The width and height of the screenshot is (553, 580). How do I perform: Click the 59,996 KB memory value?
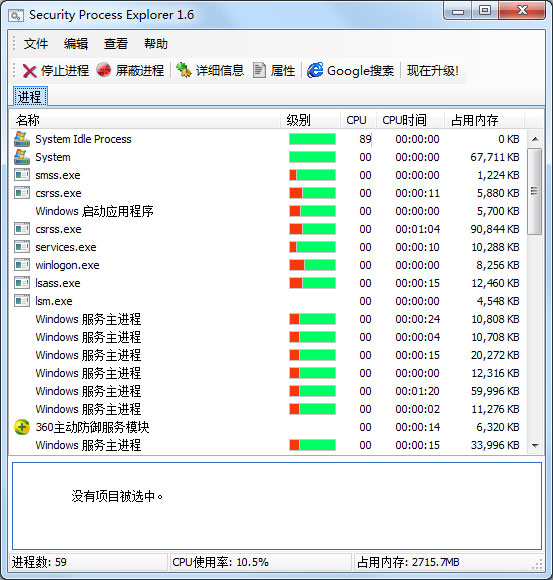495,391
